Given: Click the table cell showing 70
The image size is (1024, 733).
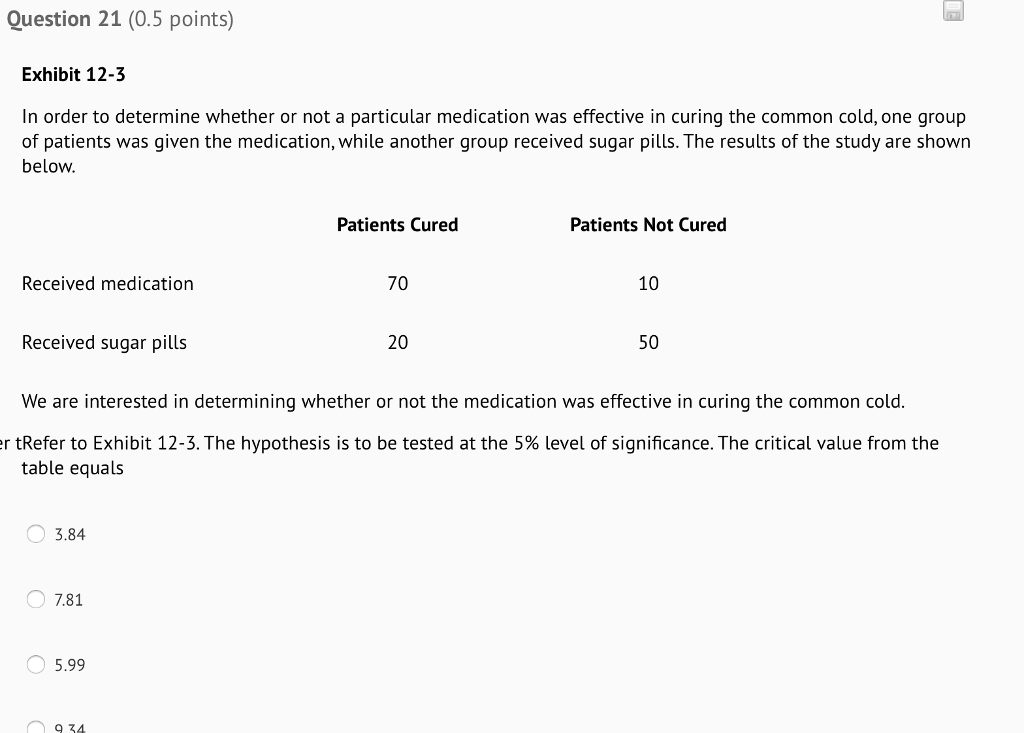Looking at the screenshot, I should 398,284.
